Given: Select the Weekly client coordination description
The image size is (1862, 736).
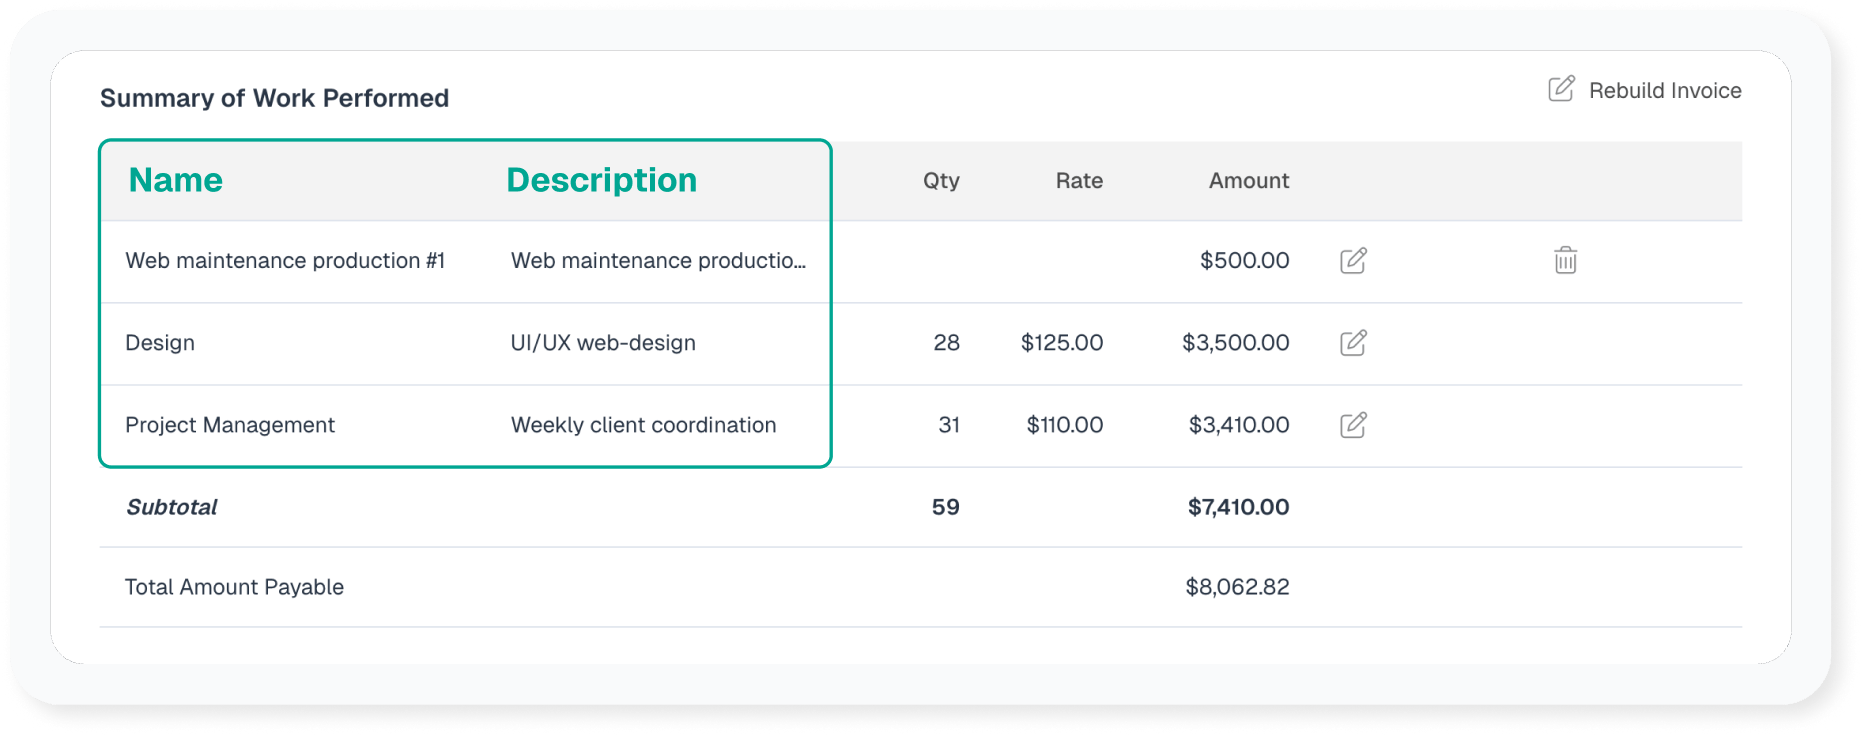Looking at the screenshot, I should click(643, 425).
